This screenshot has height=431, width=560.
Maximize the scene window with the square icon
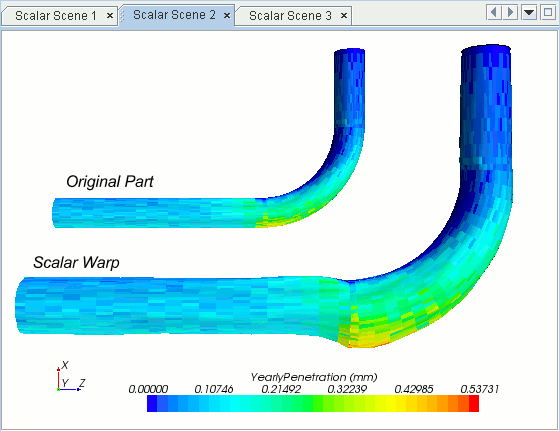point(548,13)
